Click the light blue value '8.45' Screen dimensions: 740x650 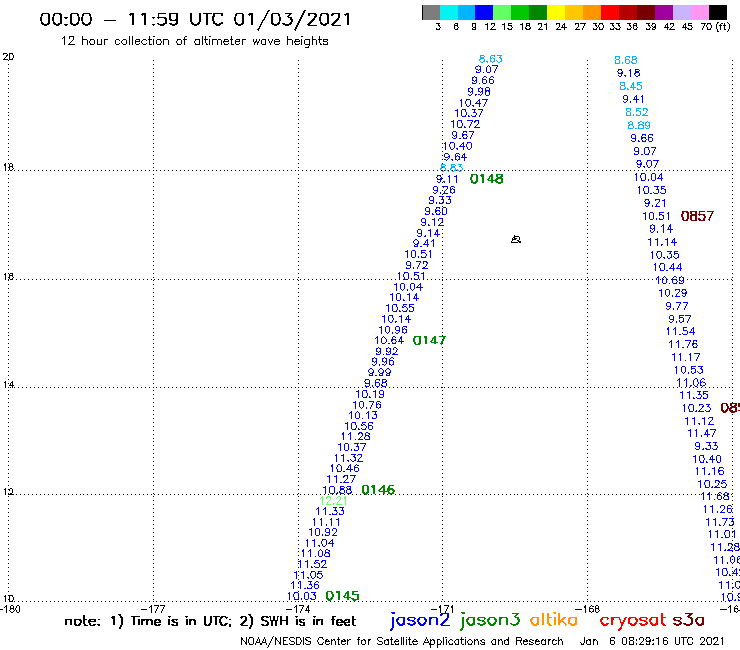631,86
